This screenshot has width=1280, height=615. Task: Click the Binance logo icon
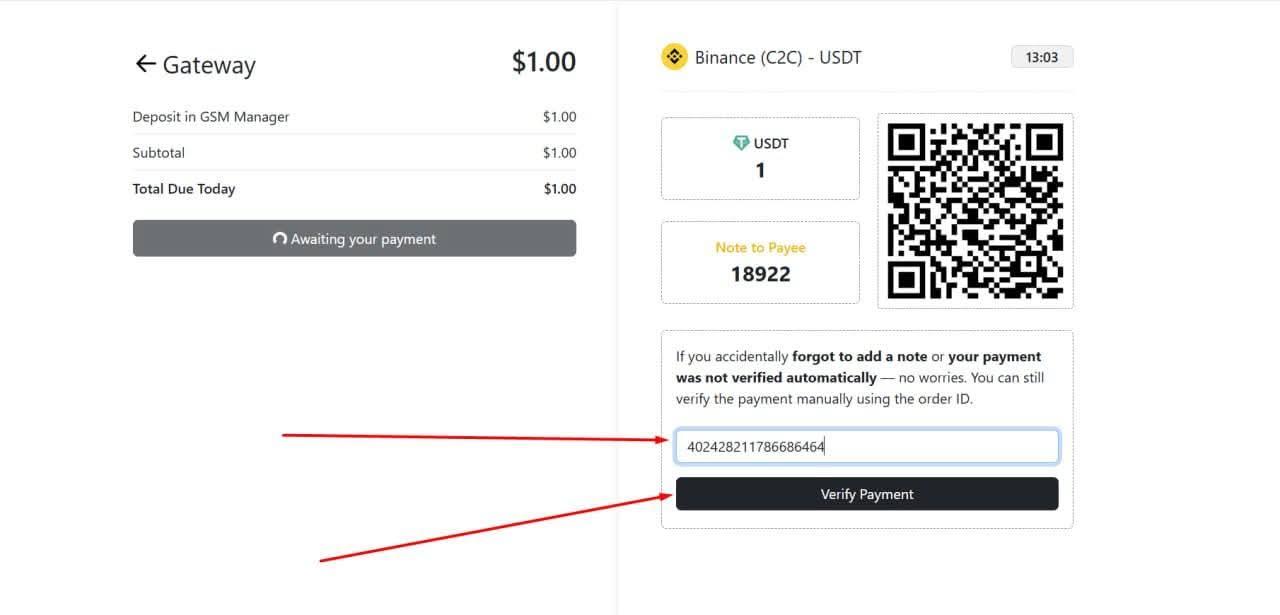pyautogui.click(x=675, y=57)
